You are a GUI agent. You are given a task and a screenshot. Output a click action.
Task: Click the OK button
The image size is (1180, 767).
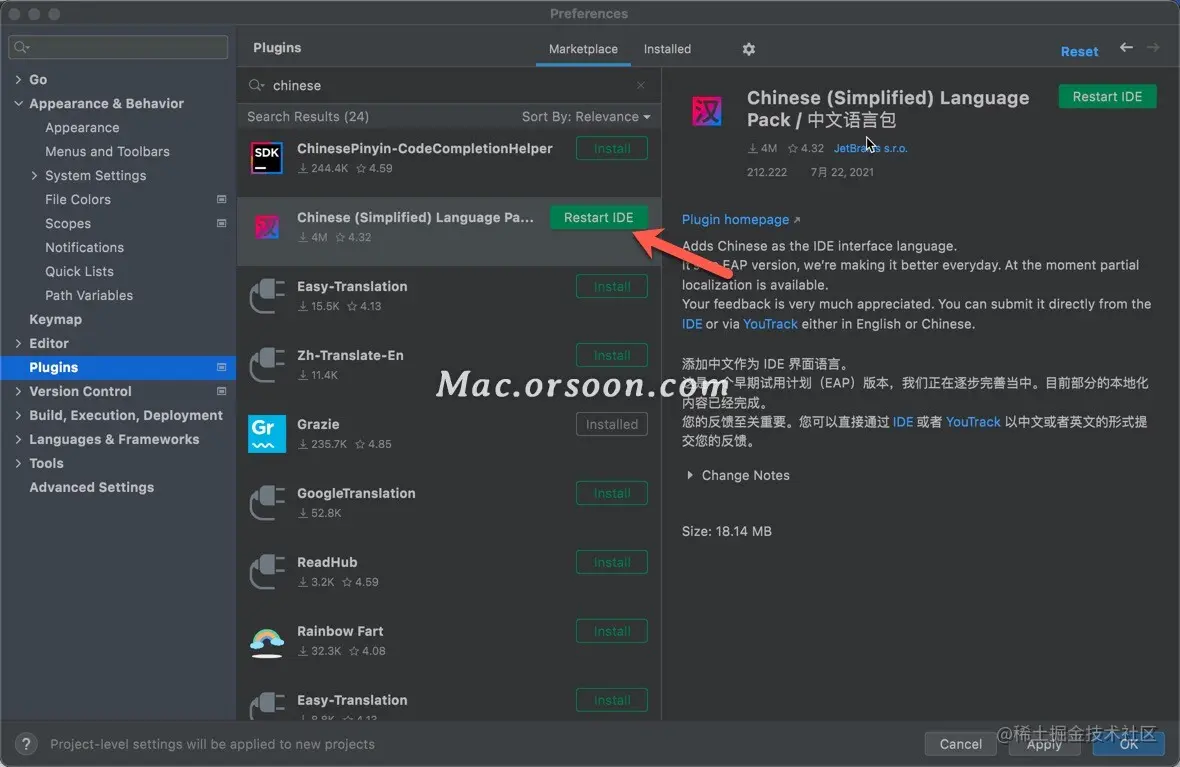pos(1128,744)
